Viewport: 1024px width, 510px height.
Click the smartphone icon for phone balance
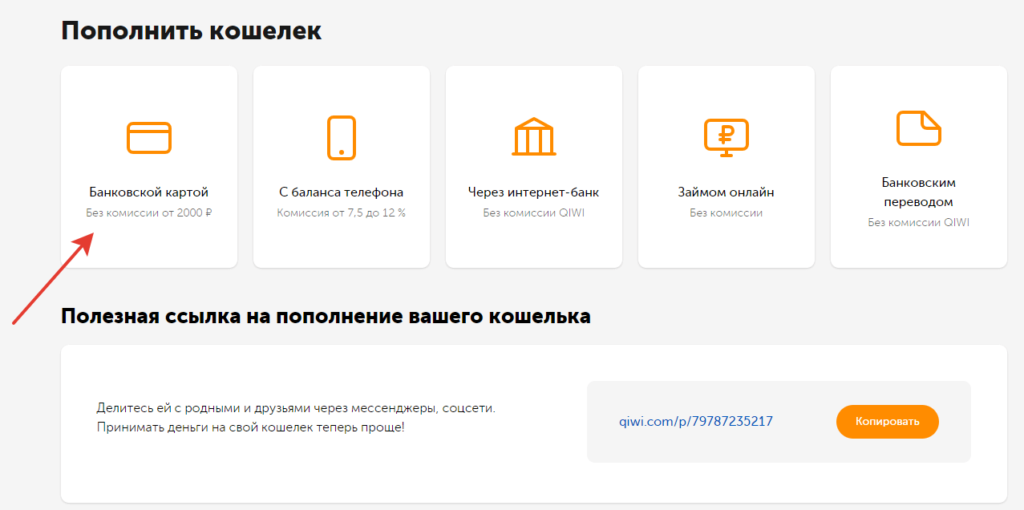click(341, 138)
